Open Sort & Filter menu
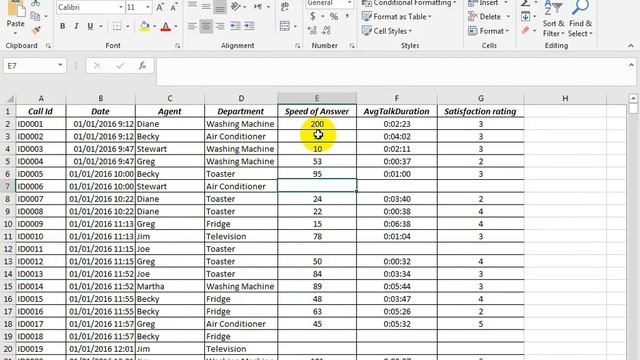This screenshot has width=640, height=360. point(553,19)
